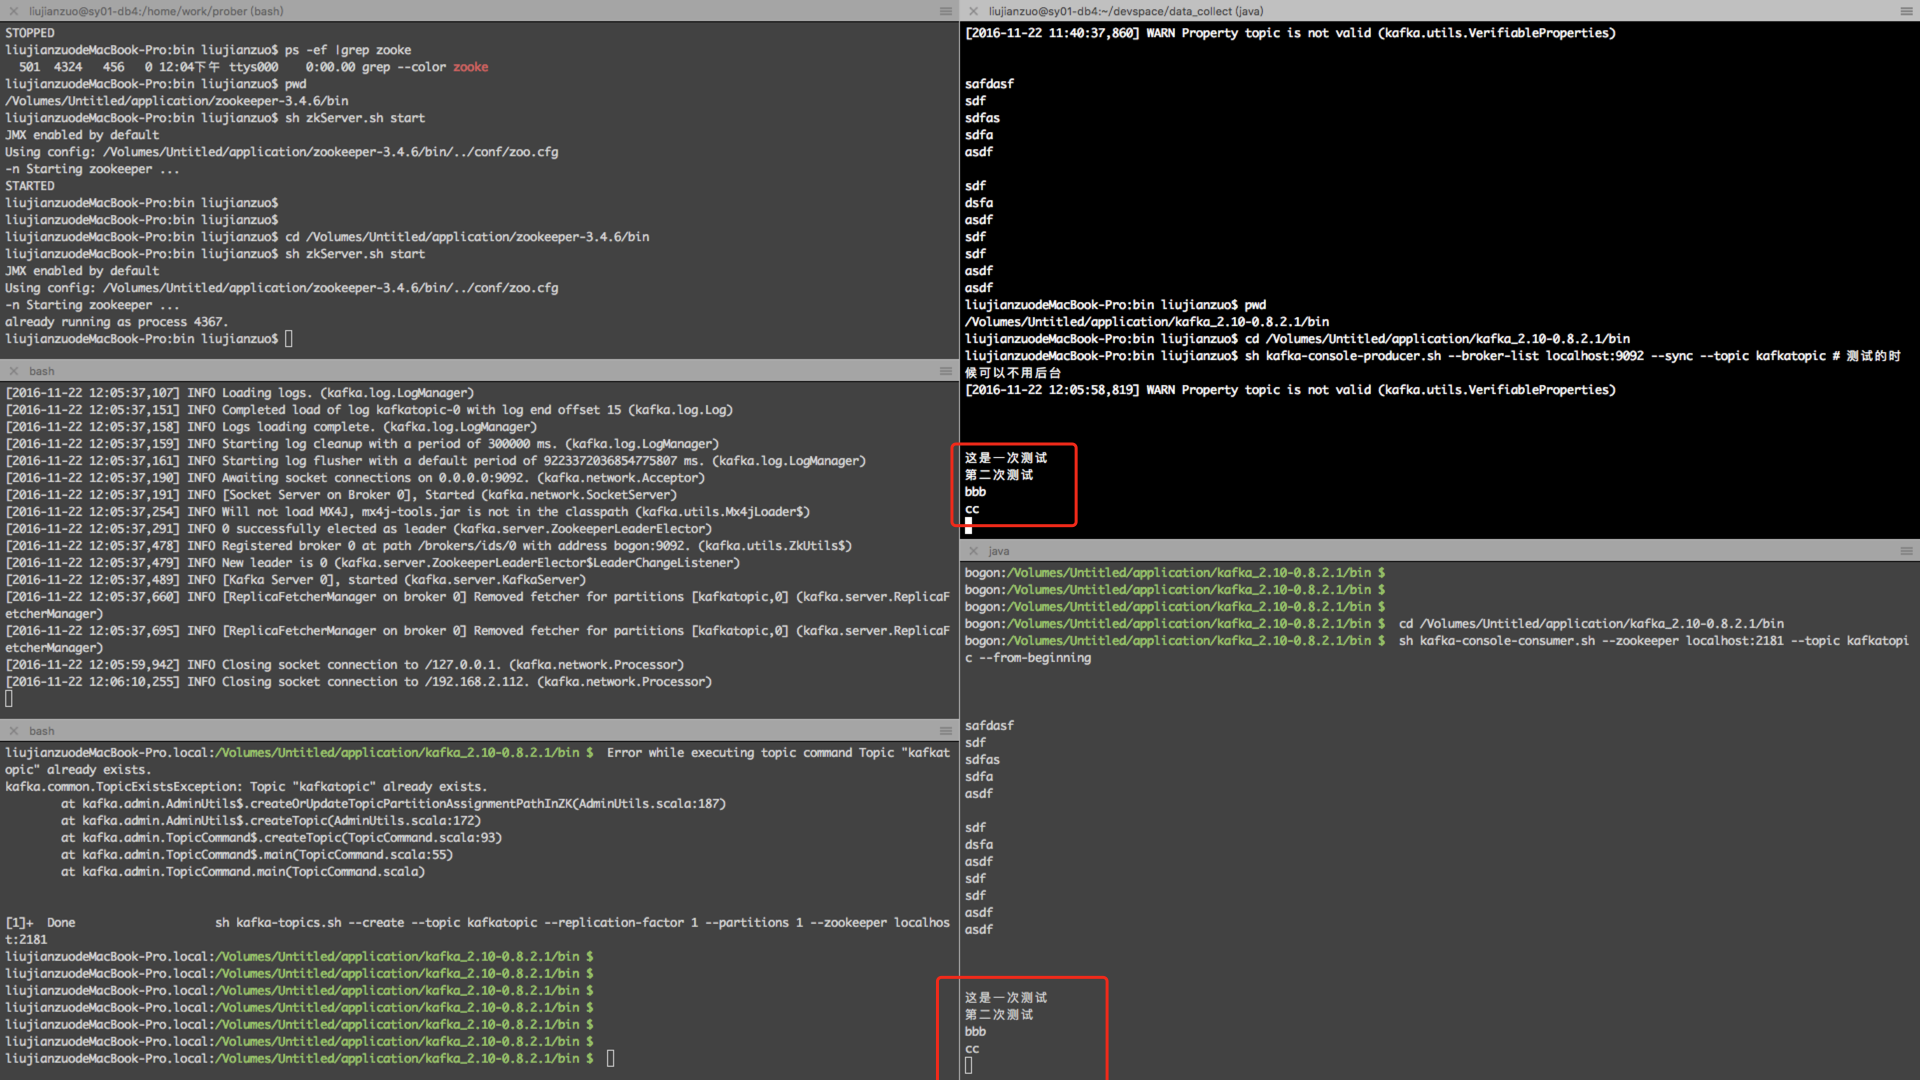
Task: Click '这是一次测试' in the bottom-right consumer pane
Action: pyautogui.click(x=1006, y=998)
